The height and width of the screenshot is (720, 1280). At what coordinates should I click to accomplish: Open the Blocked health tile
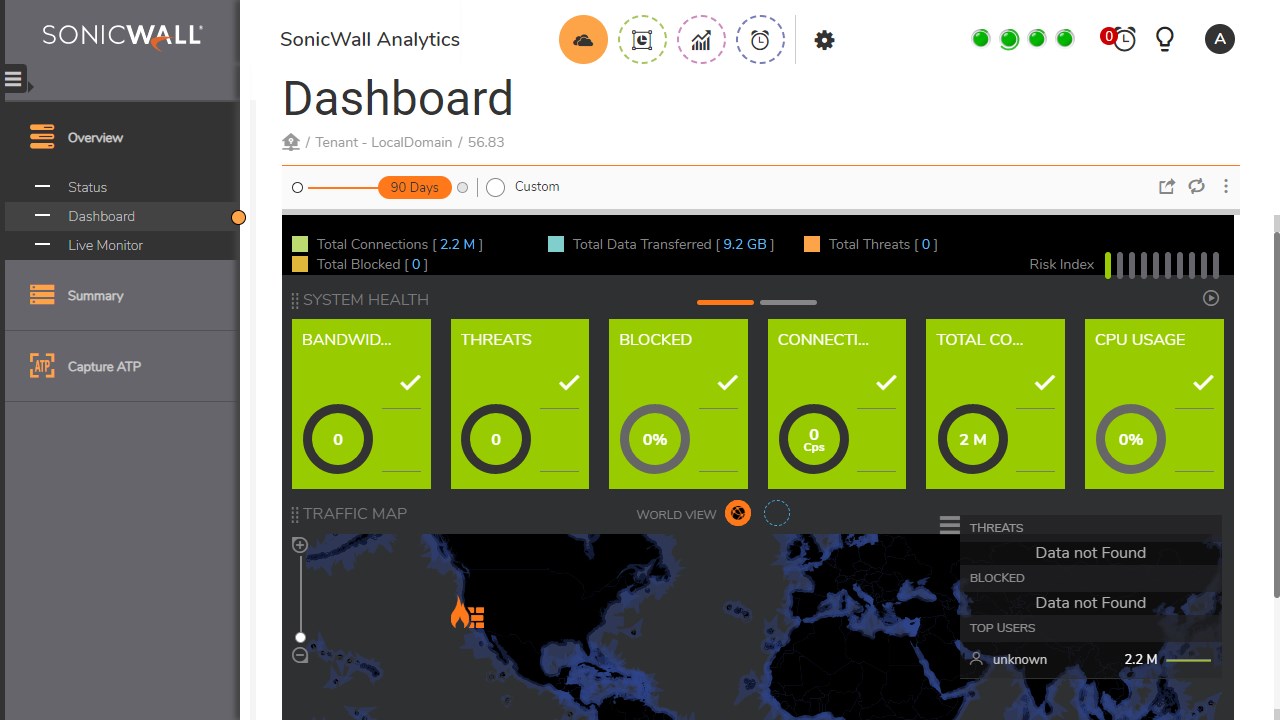pyautogui.click(x=678, y=404)
